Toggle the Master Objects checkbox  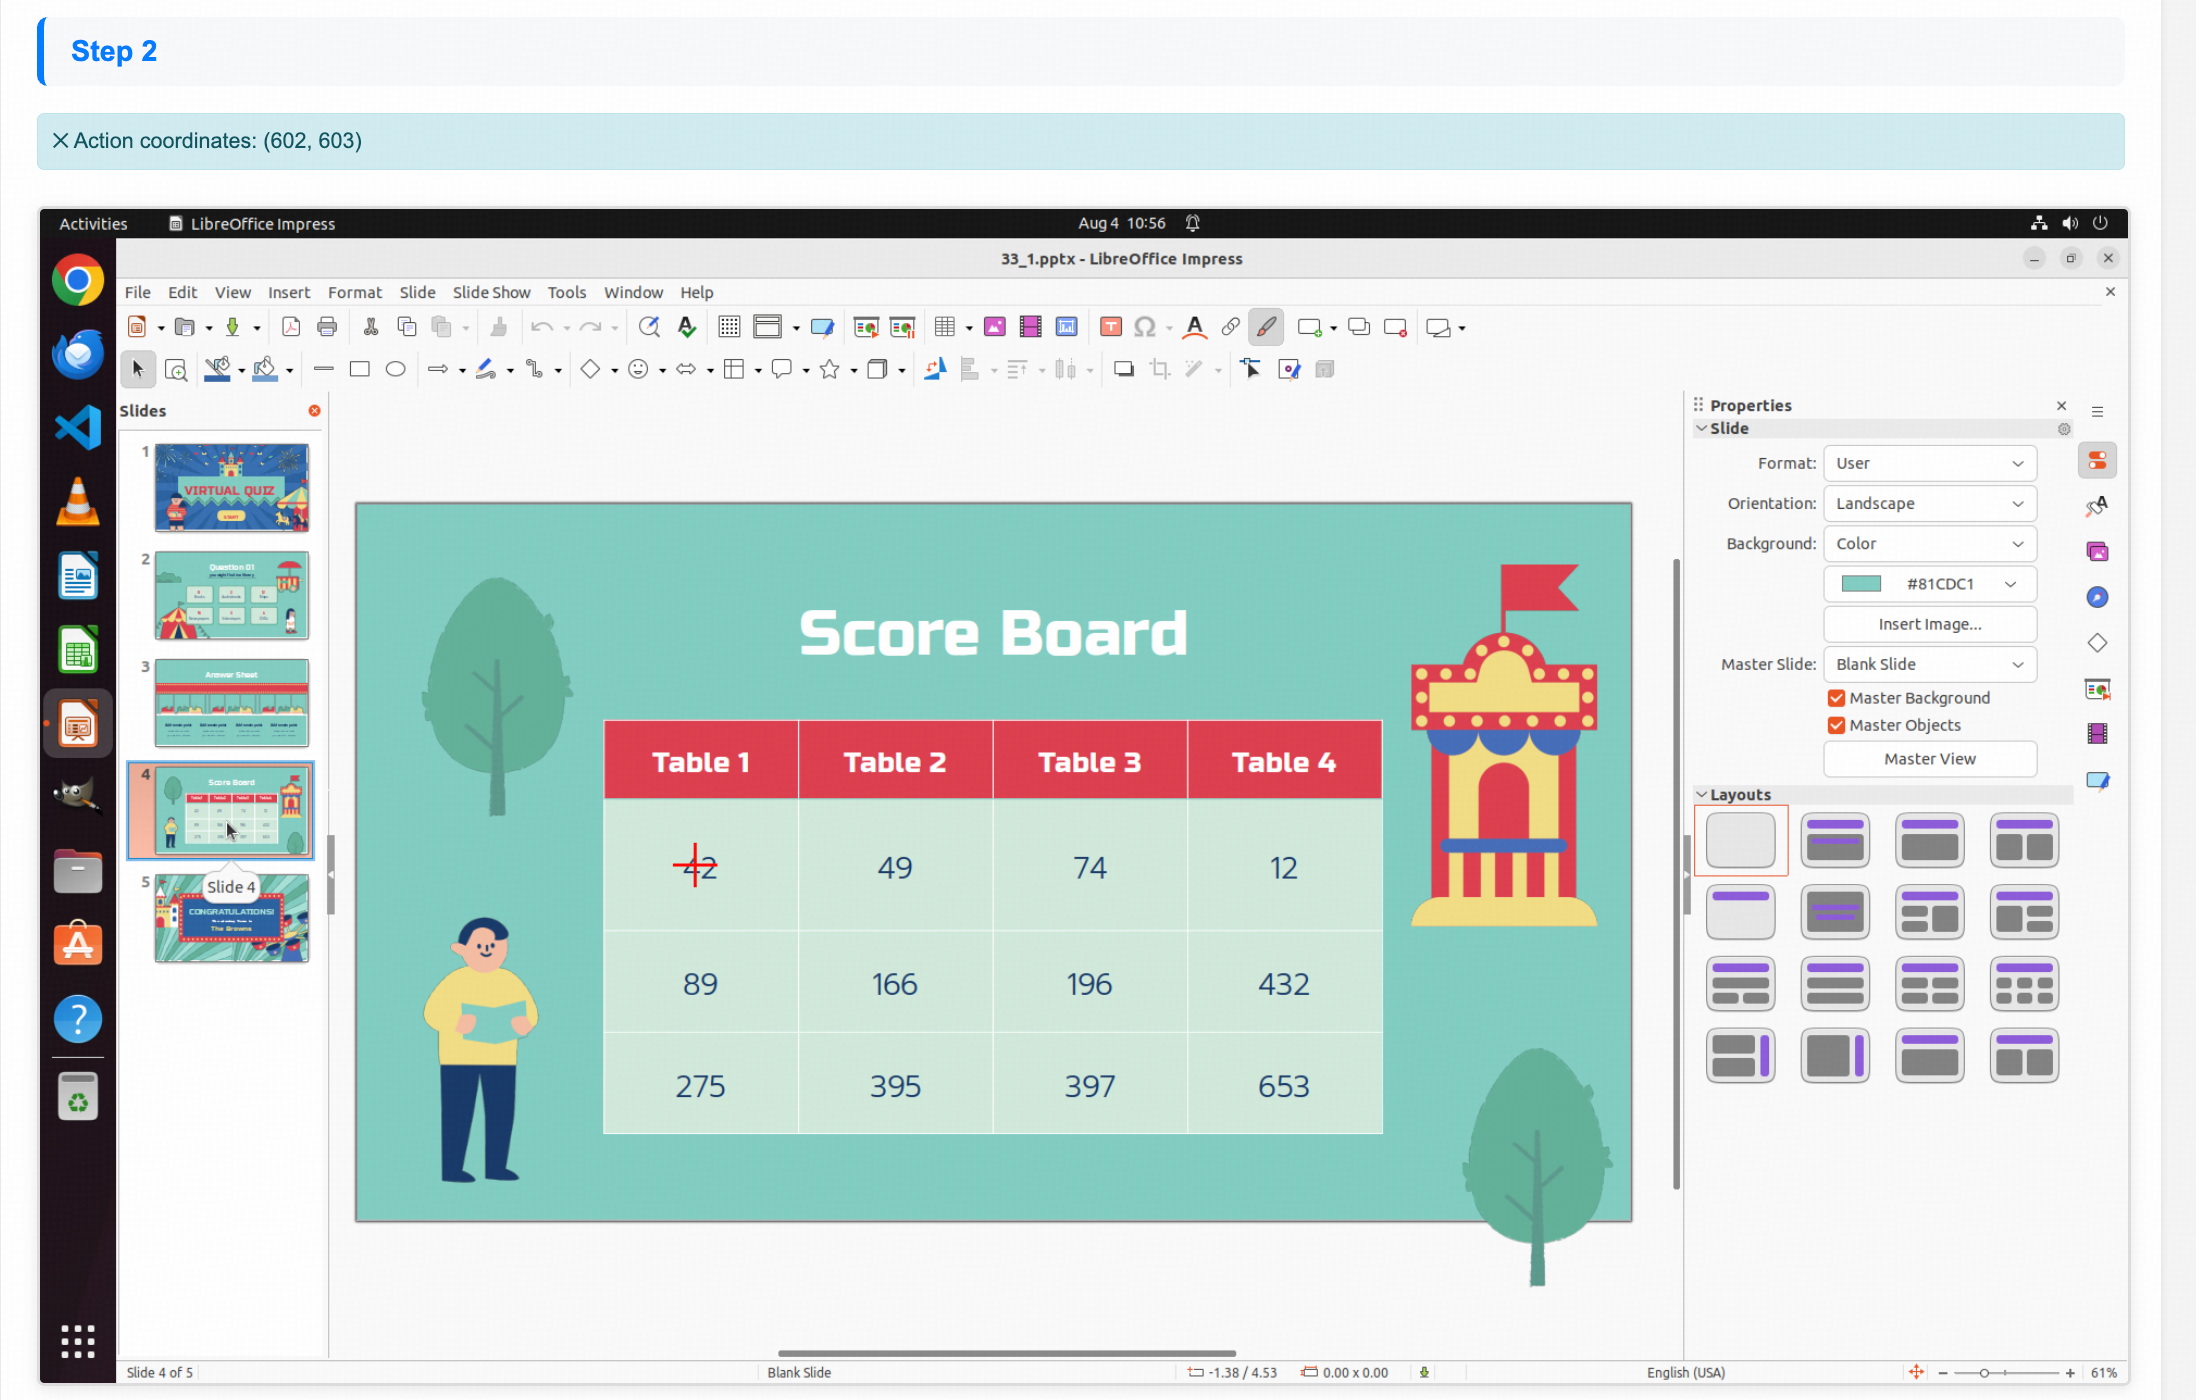[1836, 725]
